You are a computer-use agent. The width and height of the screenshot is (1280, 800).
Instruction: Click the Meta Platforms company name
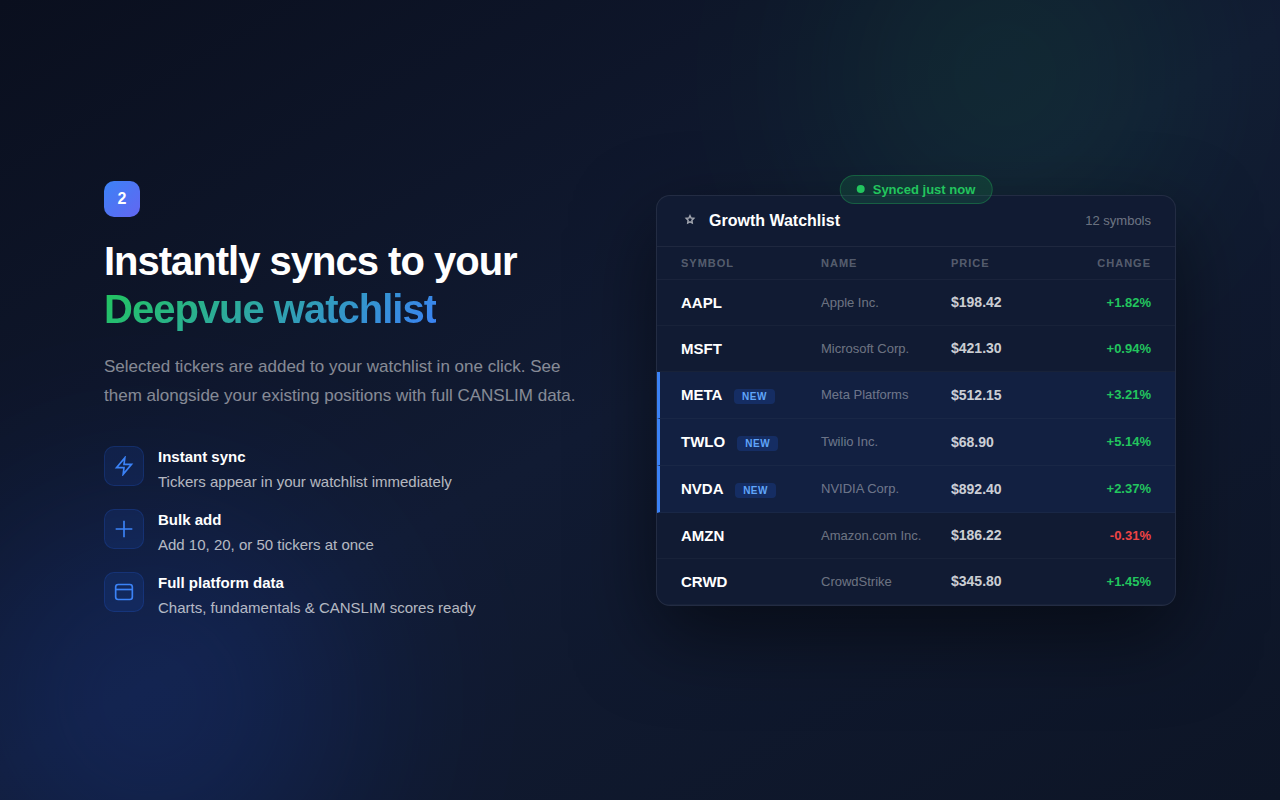point(865,395)
